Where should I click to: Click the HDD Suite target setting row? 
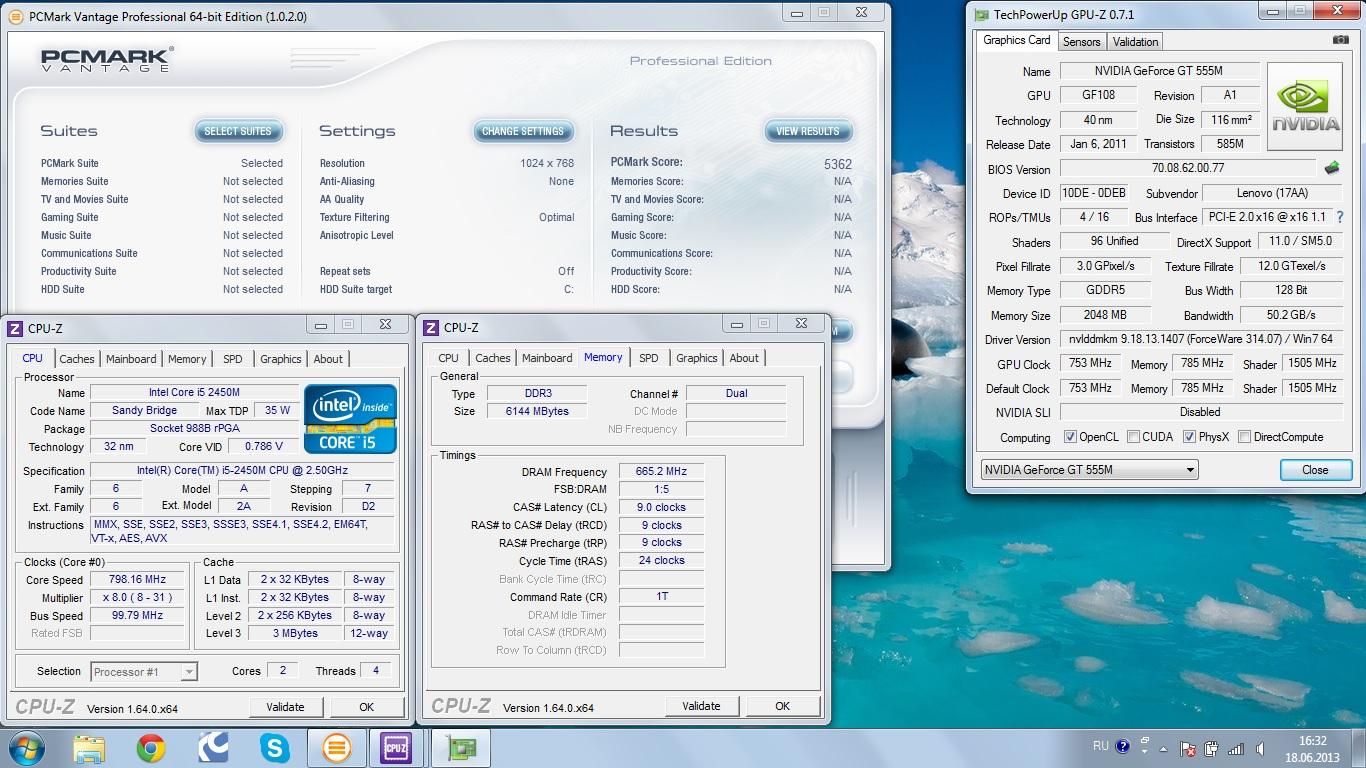coord(447,289)
